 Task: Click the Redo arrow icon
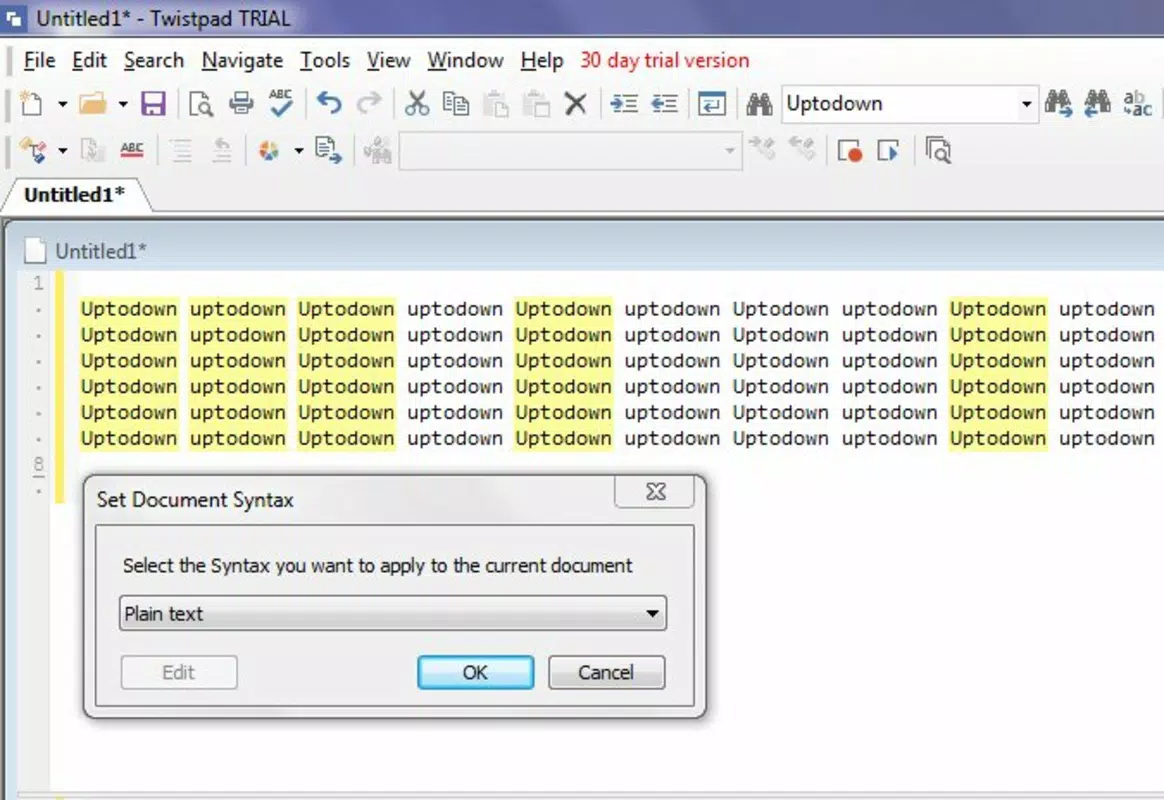369,103
